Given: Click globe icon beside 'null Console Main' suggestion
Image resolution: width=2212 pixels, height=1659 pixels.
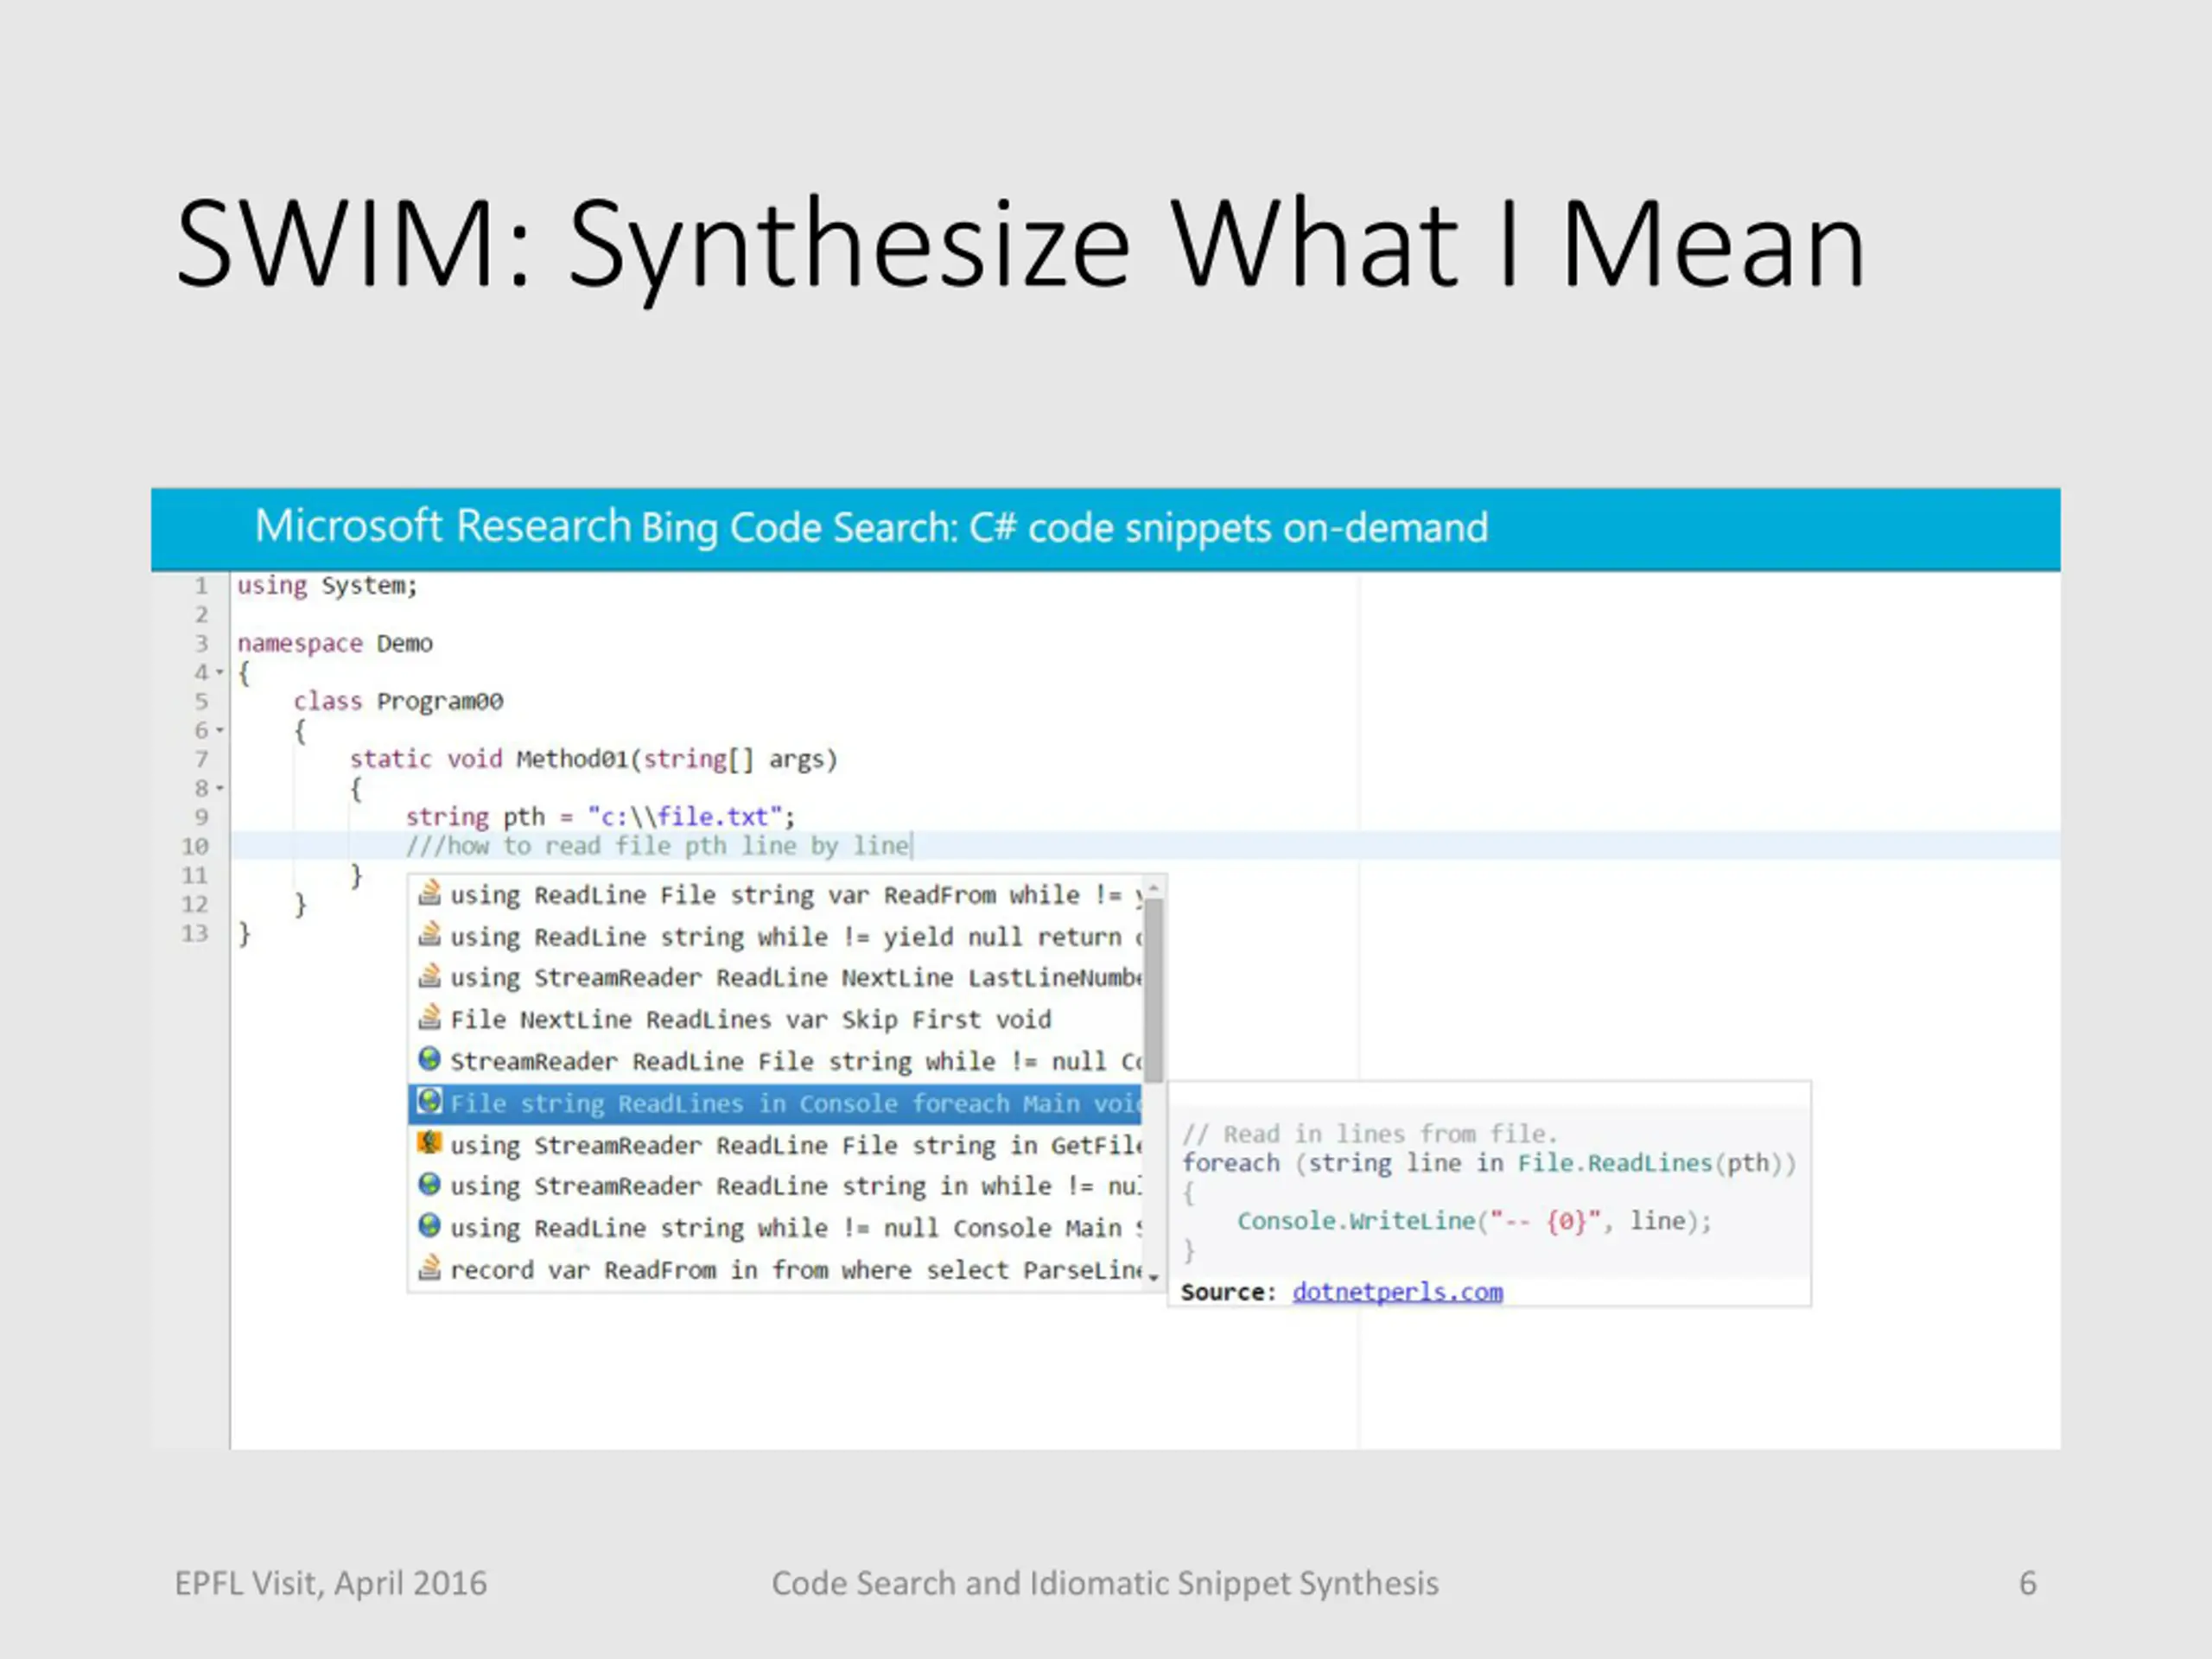Looking at the screenshot, I should (429, 1226).
